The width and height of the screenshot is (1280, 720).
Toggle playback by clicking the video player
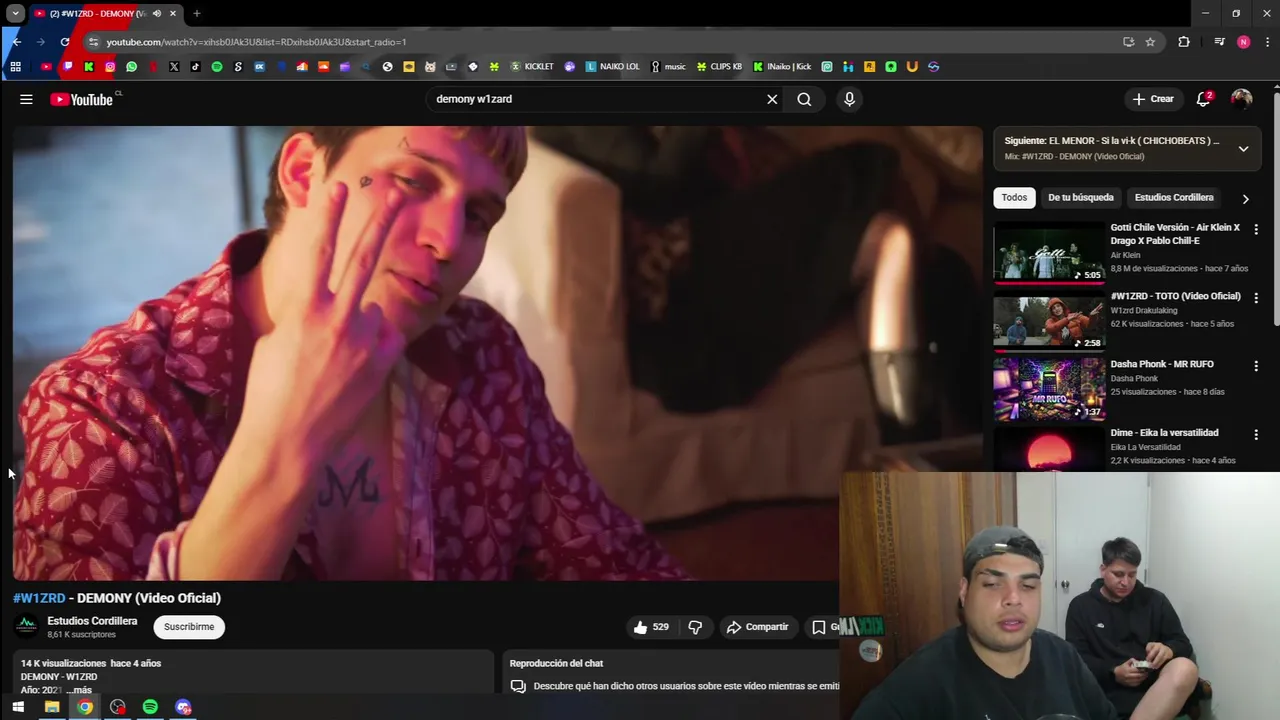pyautogui.click(x=497, y=353)
